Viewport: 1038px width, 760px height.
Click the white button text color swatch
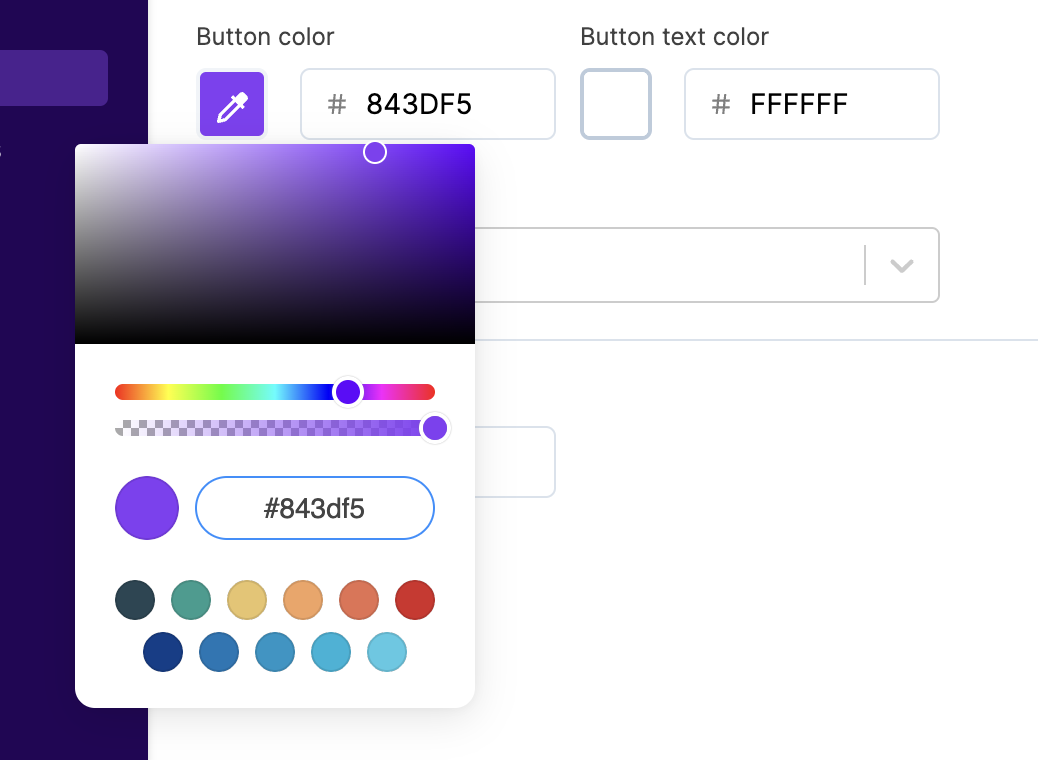click(x=616, y=104)
